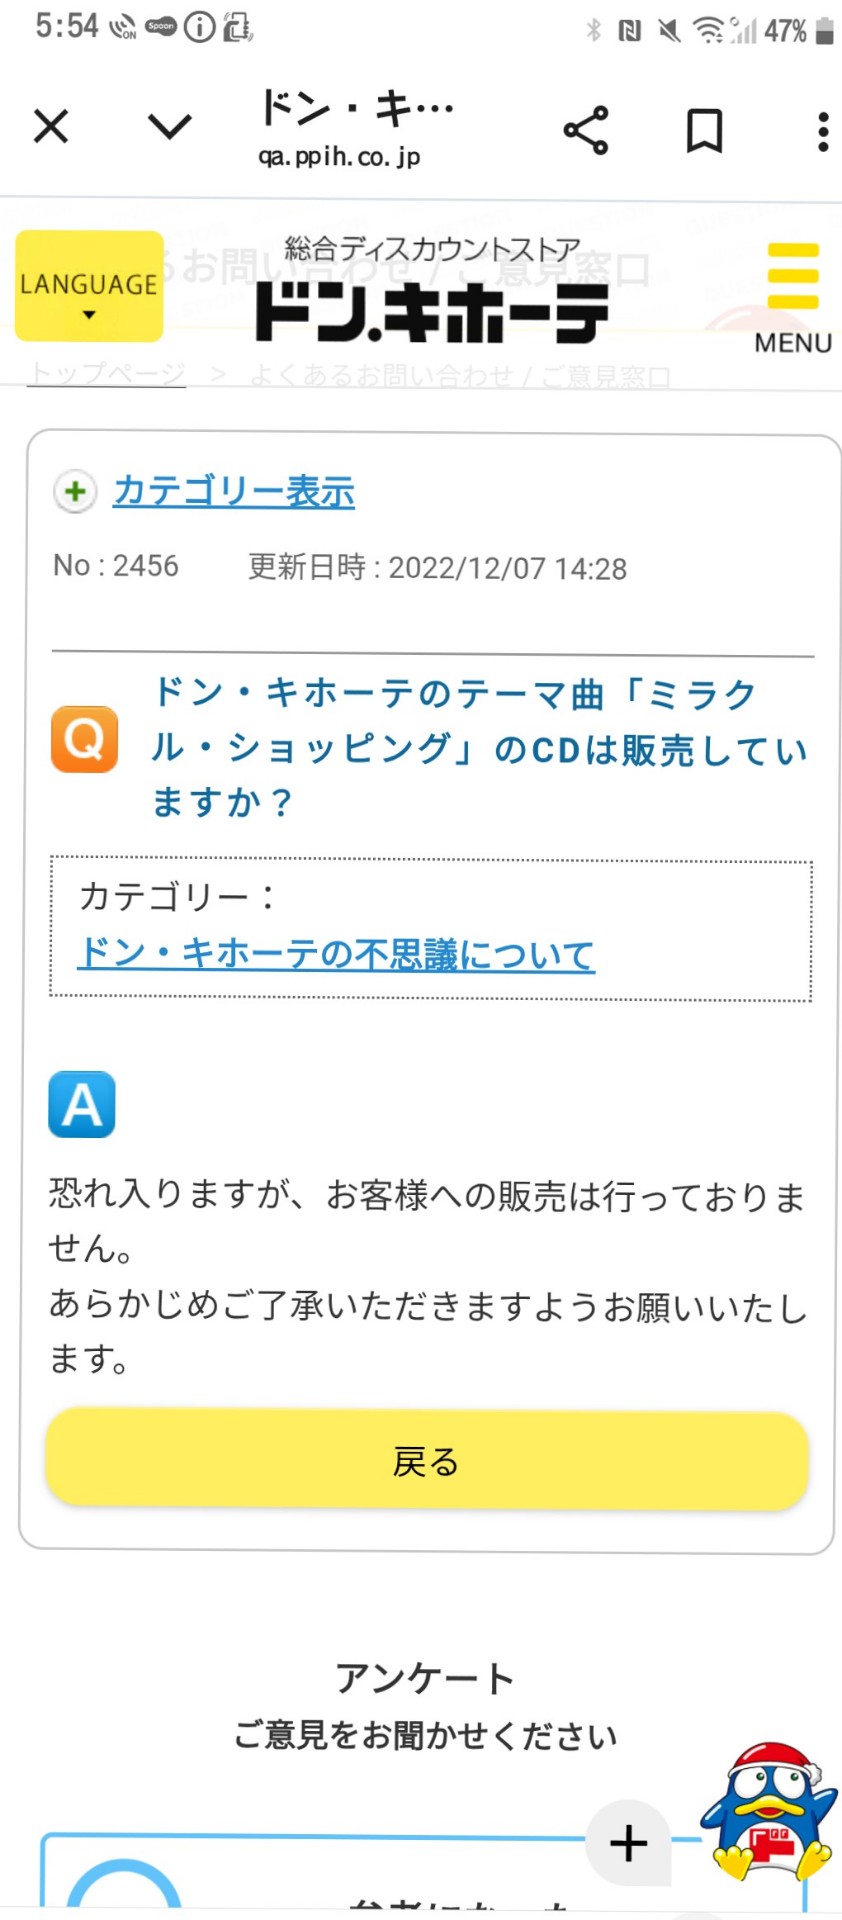Viewport: 842px width, 1920px height.
Task: Tap the green plus beside カテゴリー表示
Action: click(x=74, y=492)
